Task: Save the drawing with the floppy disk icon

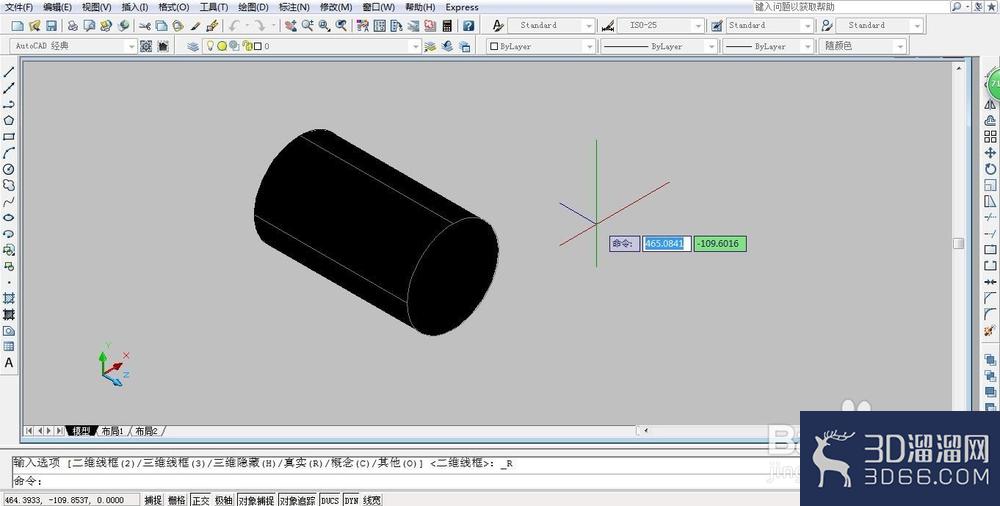Action: pos(51,26)
